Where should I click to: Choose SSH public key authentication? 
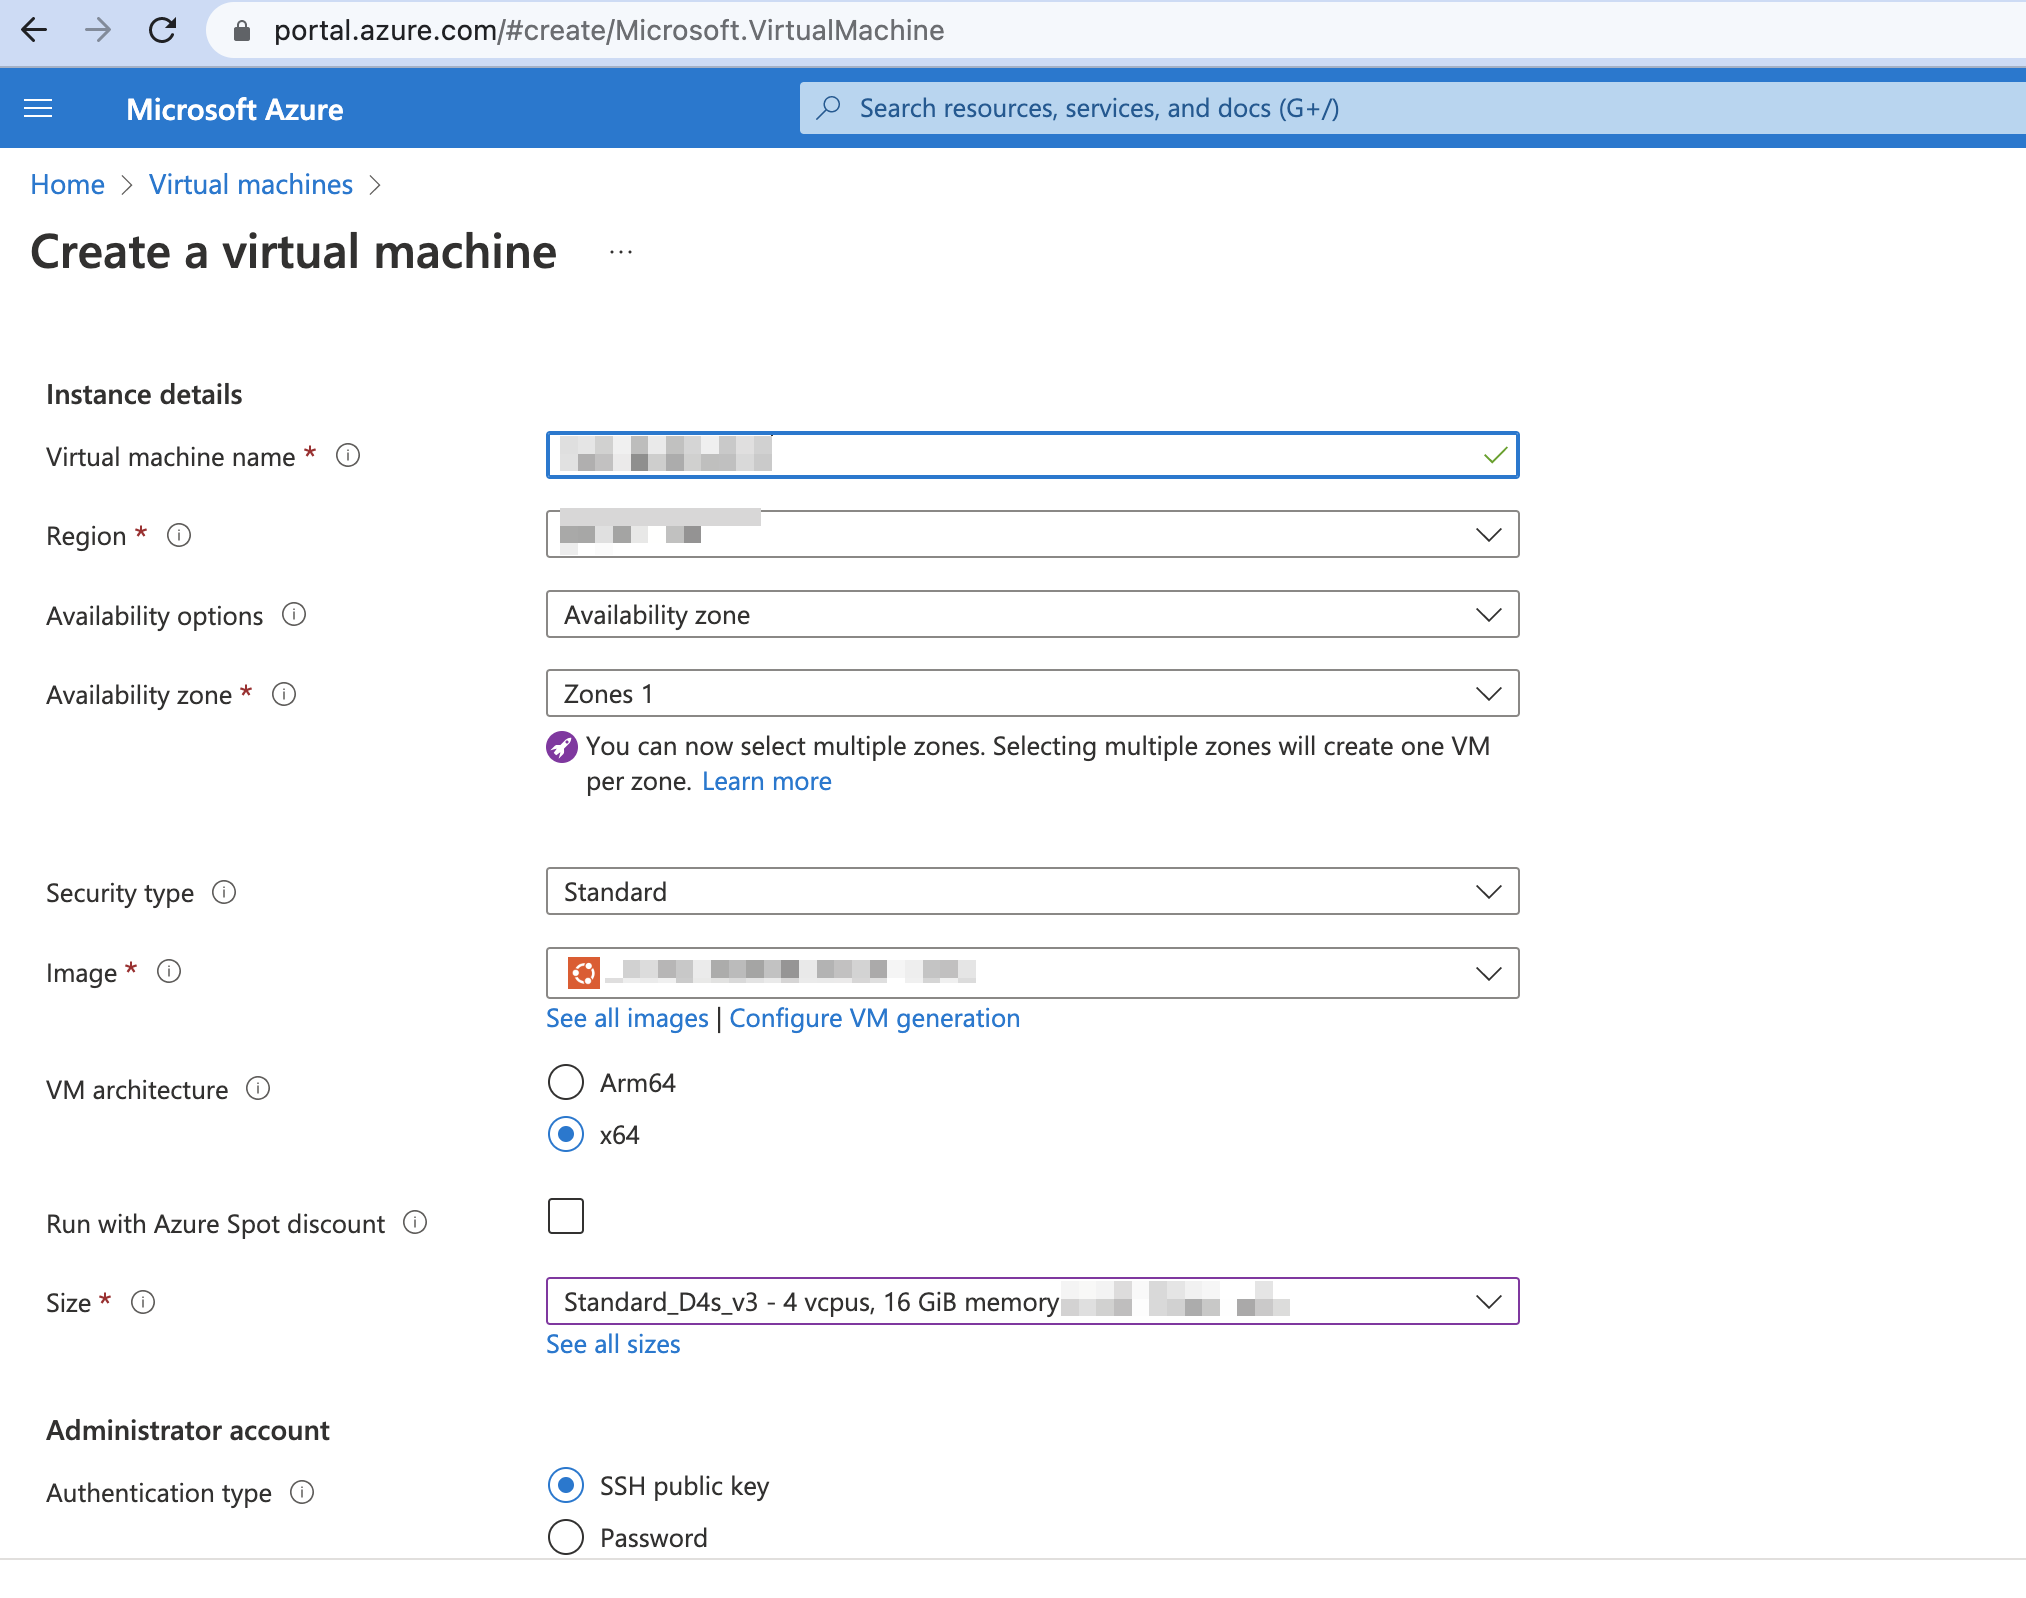[x=566, y=1485]
